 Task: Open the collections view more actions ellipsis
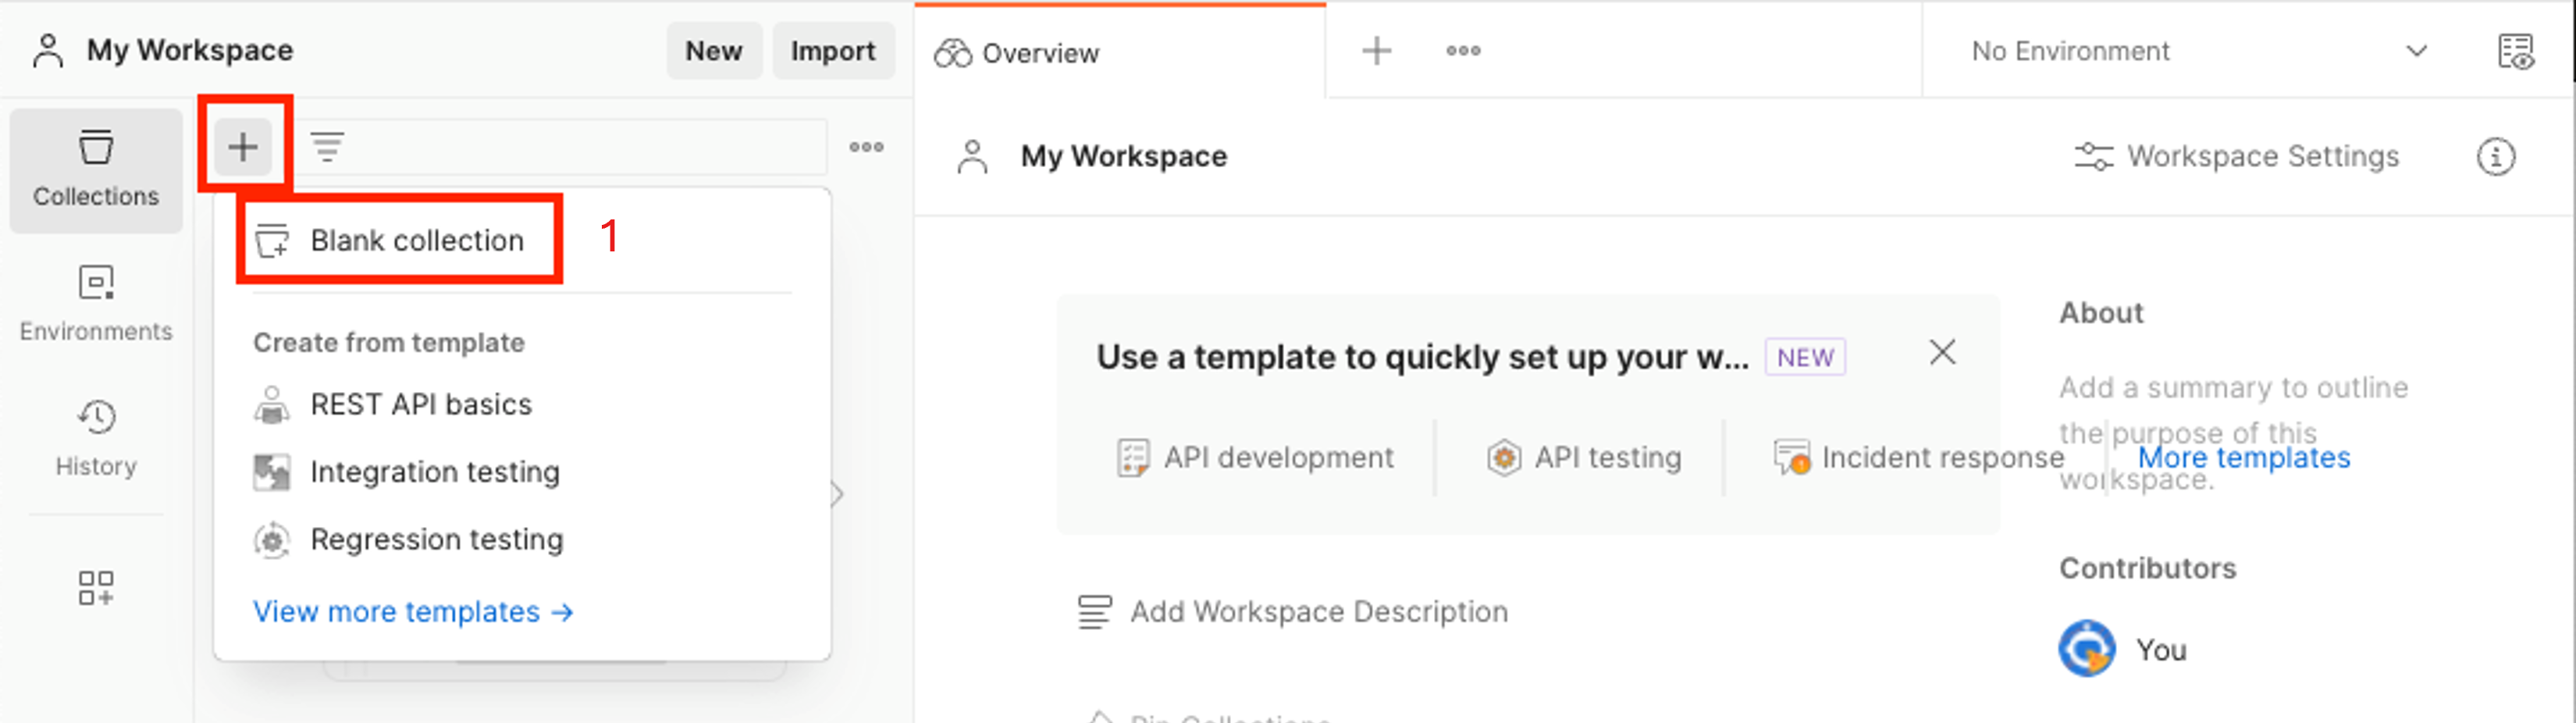[866, 147]
